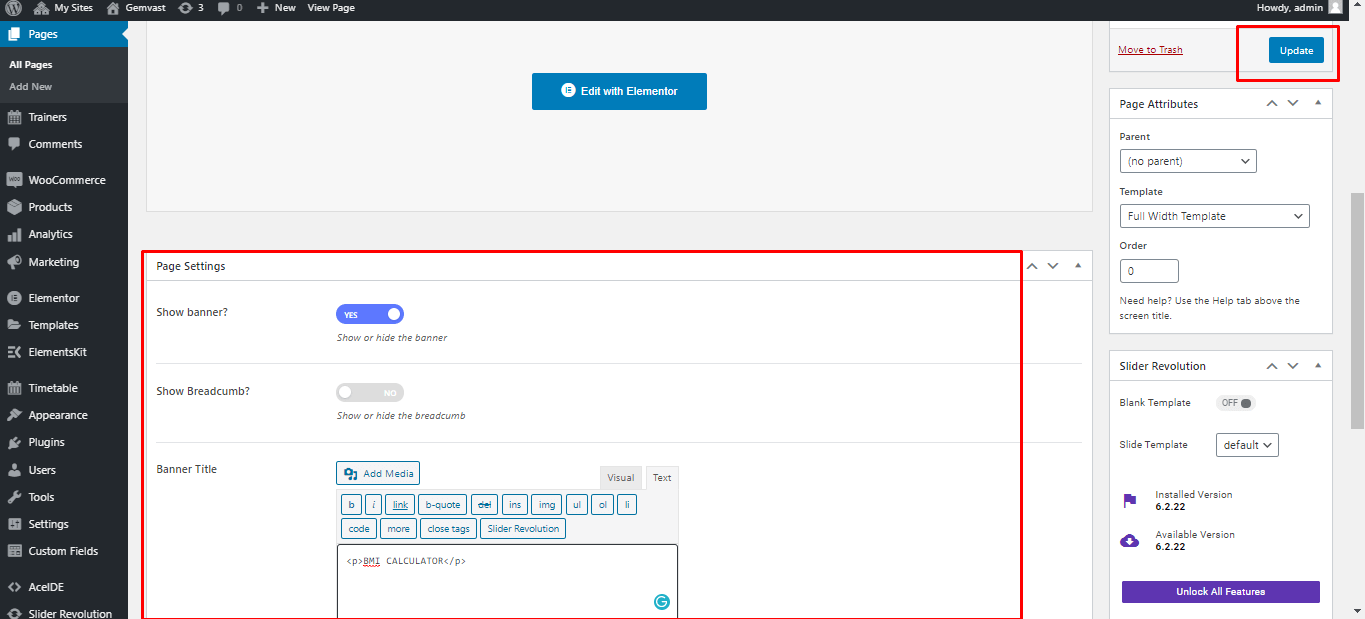Click the admin avatar icon
Screen dimensions: 1365x619
1335,7
